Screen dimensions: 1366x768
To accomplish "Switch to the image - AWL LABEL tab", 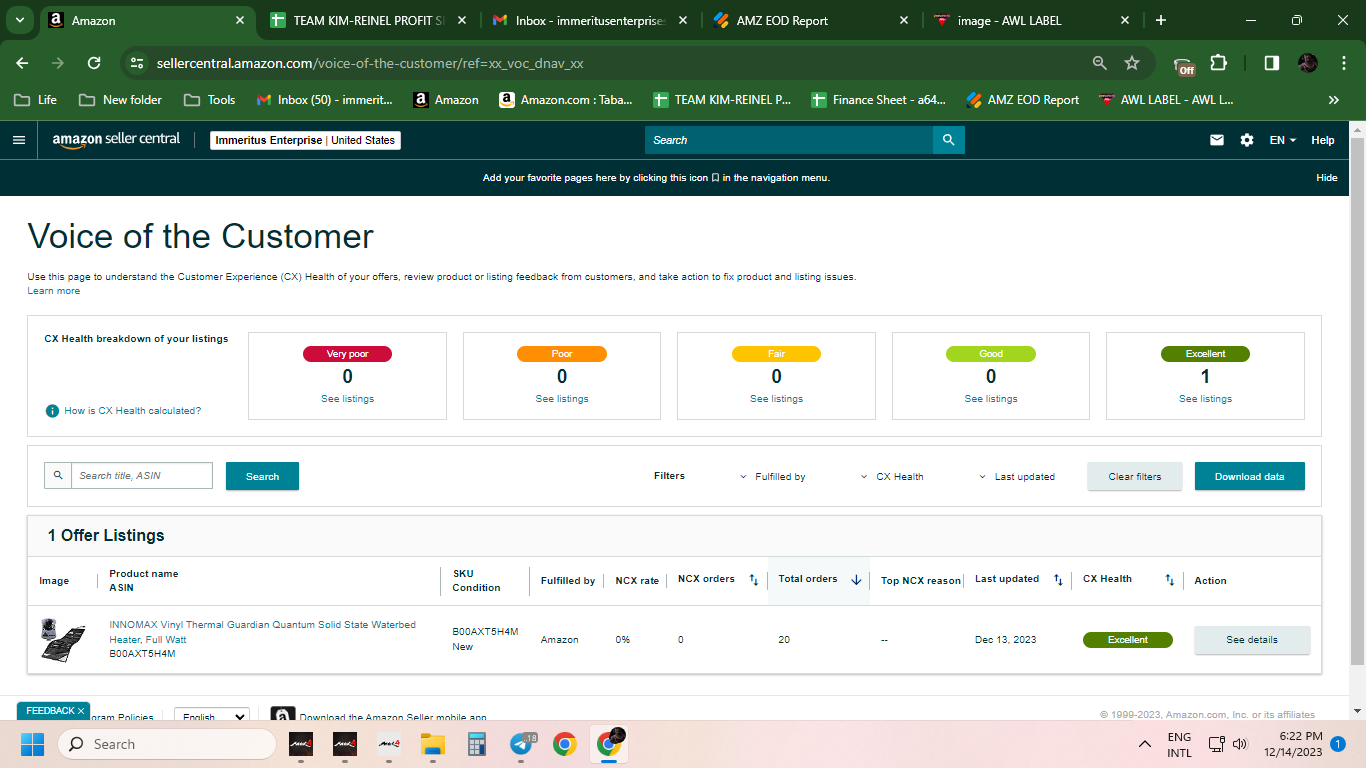I will pos(1030,20).
